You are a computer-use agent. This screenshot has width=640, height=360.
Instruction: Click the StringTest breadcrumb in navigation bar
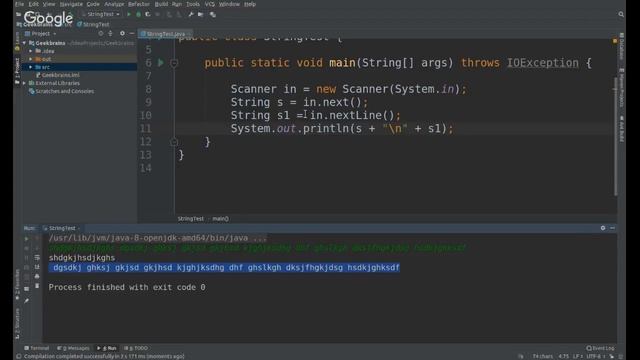[x=93, y=24]
